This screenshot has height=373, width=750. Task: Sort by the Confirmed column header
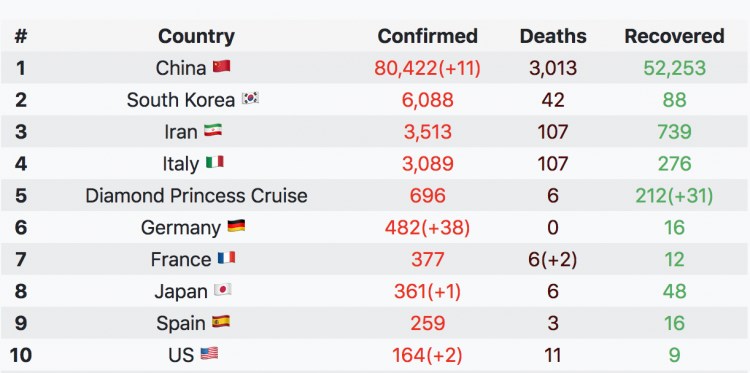click(428, 36)
